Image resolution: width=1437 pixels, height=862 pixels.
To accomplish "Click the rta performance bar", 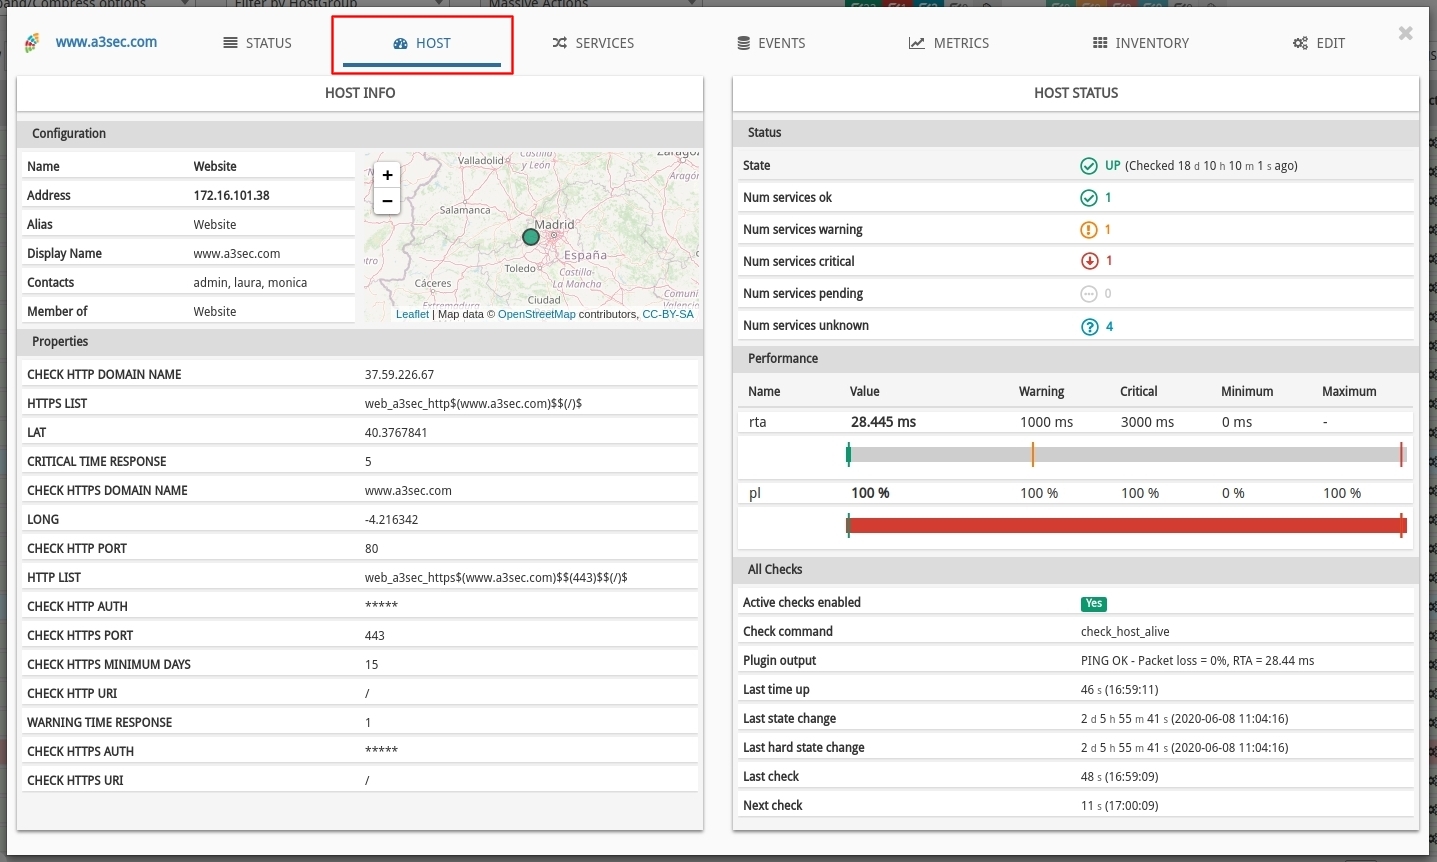I will [x=1126, y=455].
